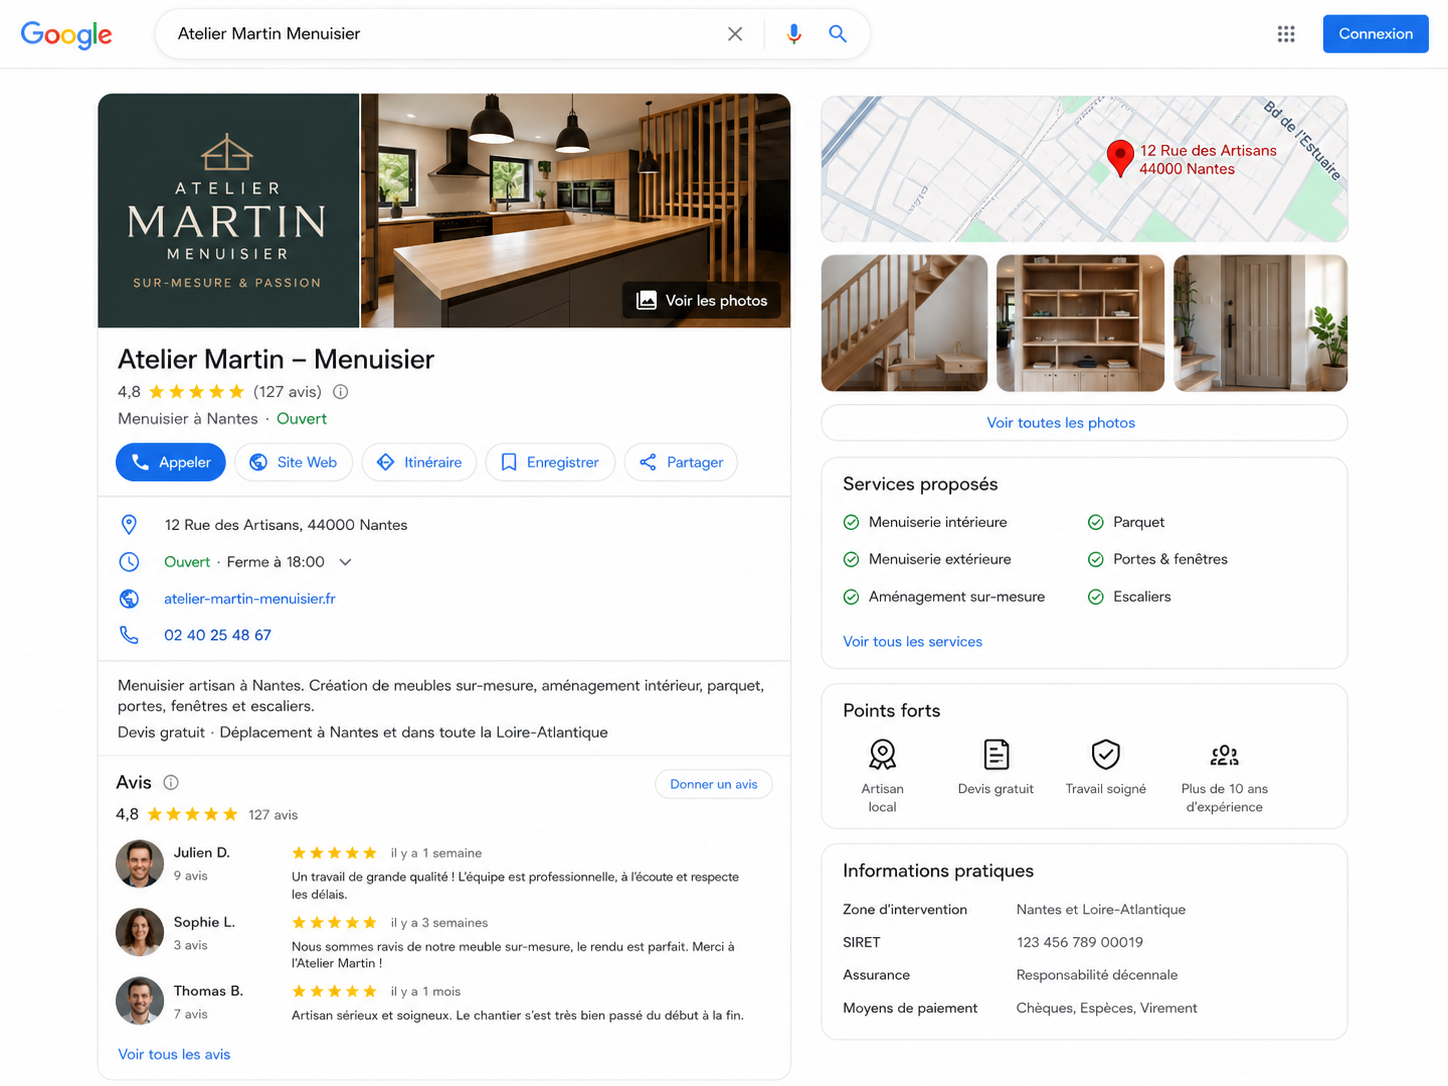Open the atelier-martin-menuisier.fr link
The height and width of the screenshot is (1086, 1448).
click(x=250, y=599)
